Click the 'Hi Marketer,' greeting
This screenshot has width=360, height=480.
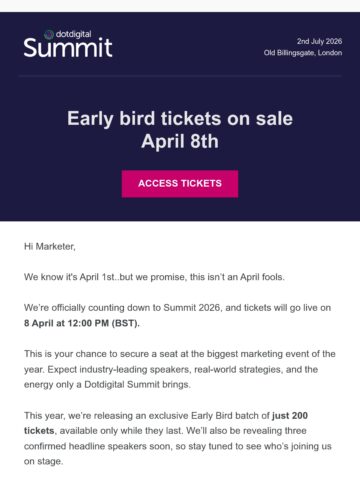click(50, 247)
